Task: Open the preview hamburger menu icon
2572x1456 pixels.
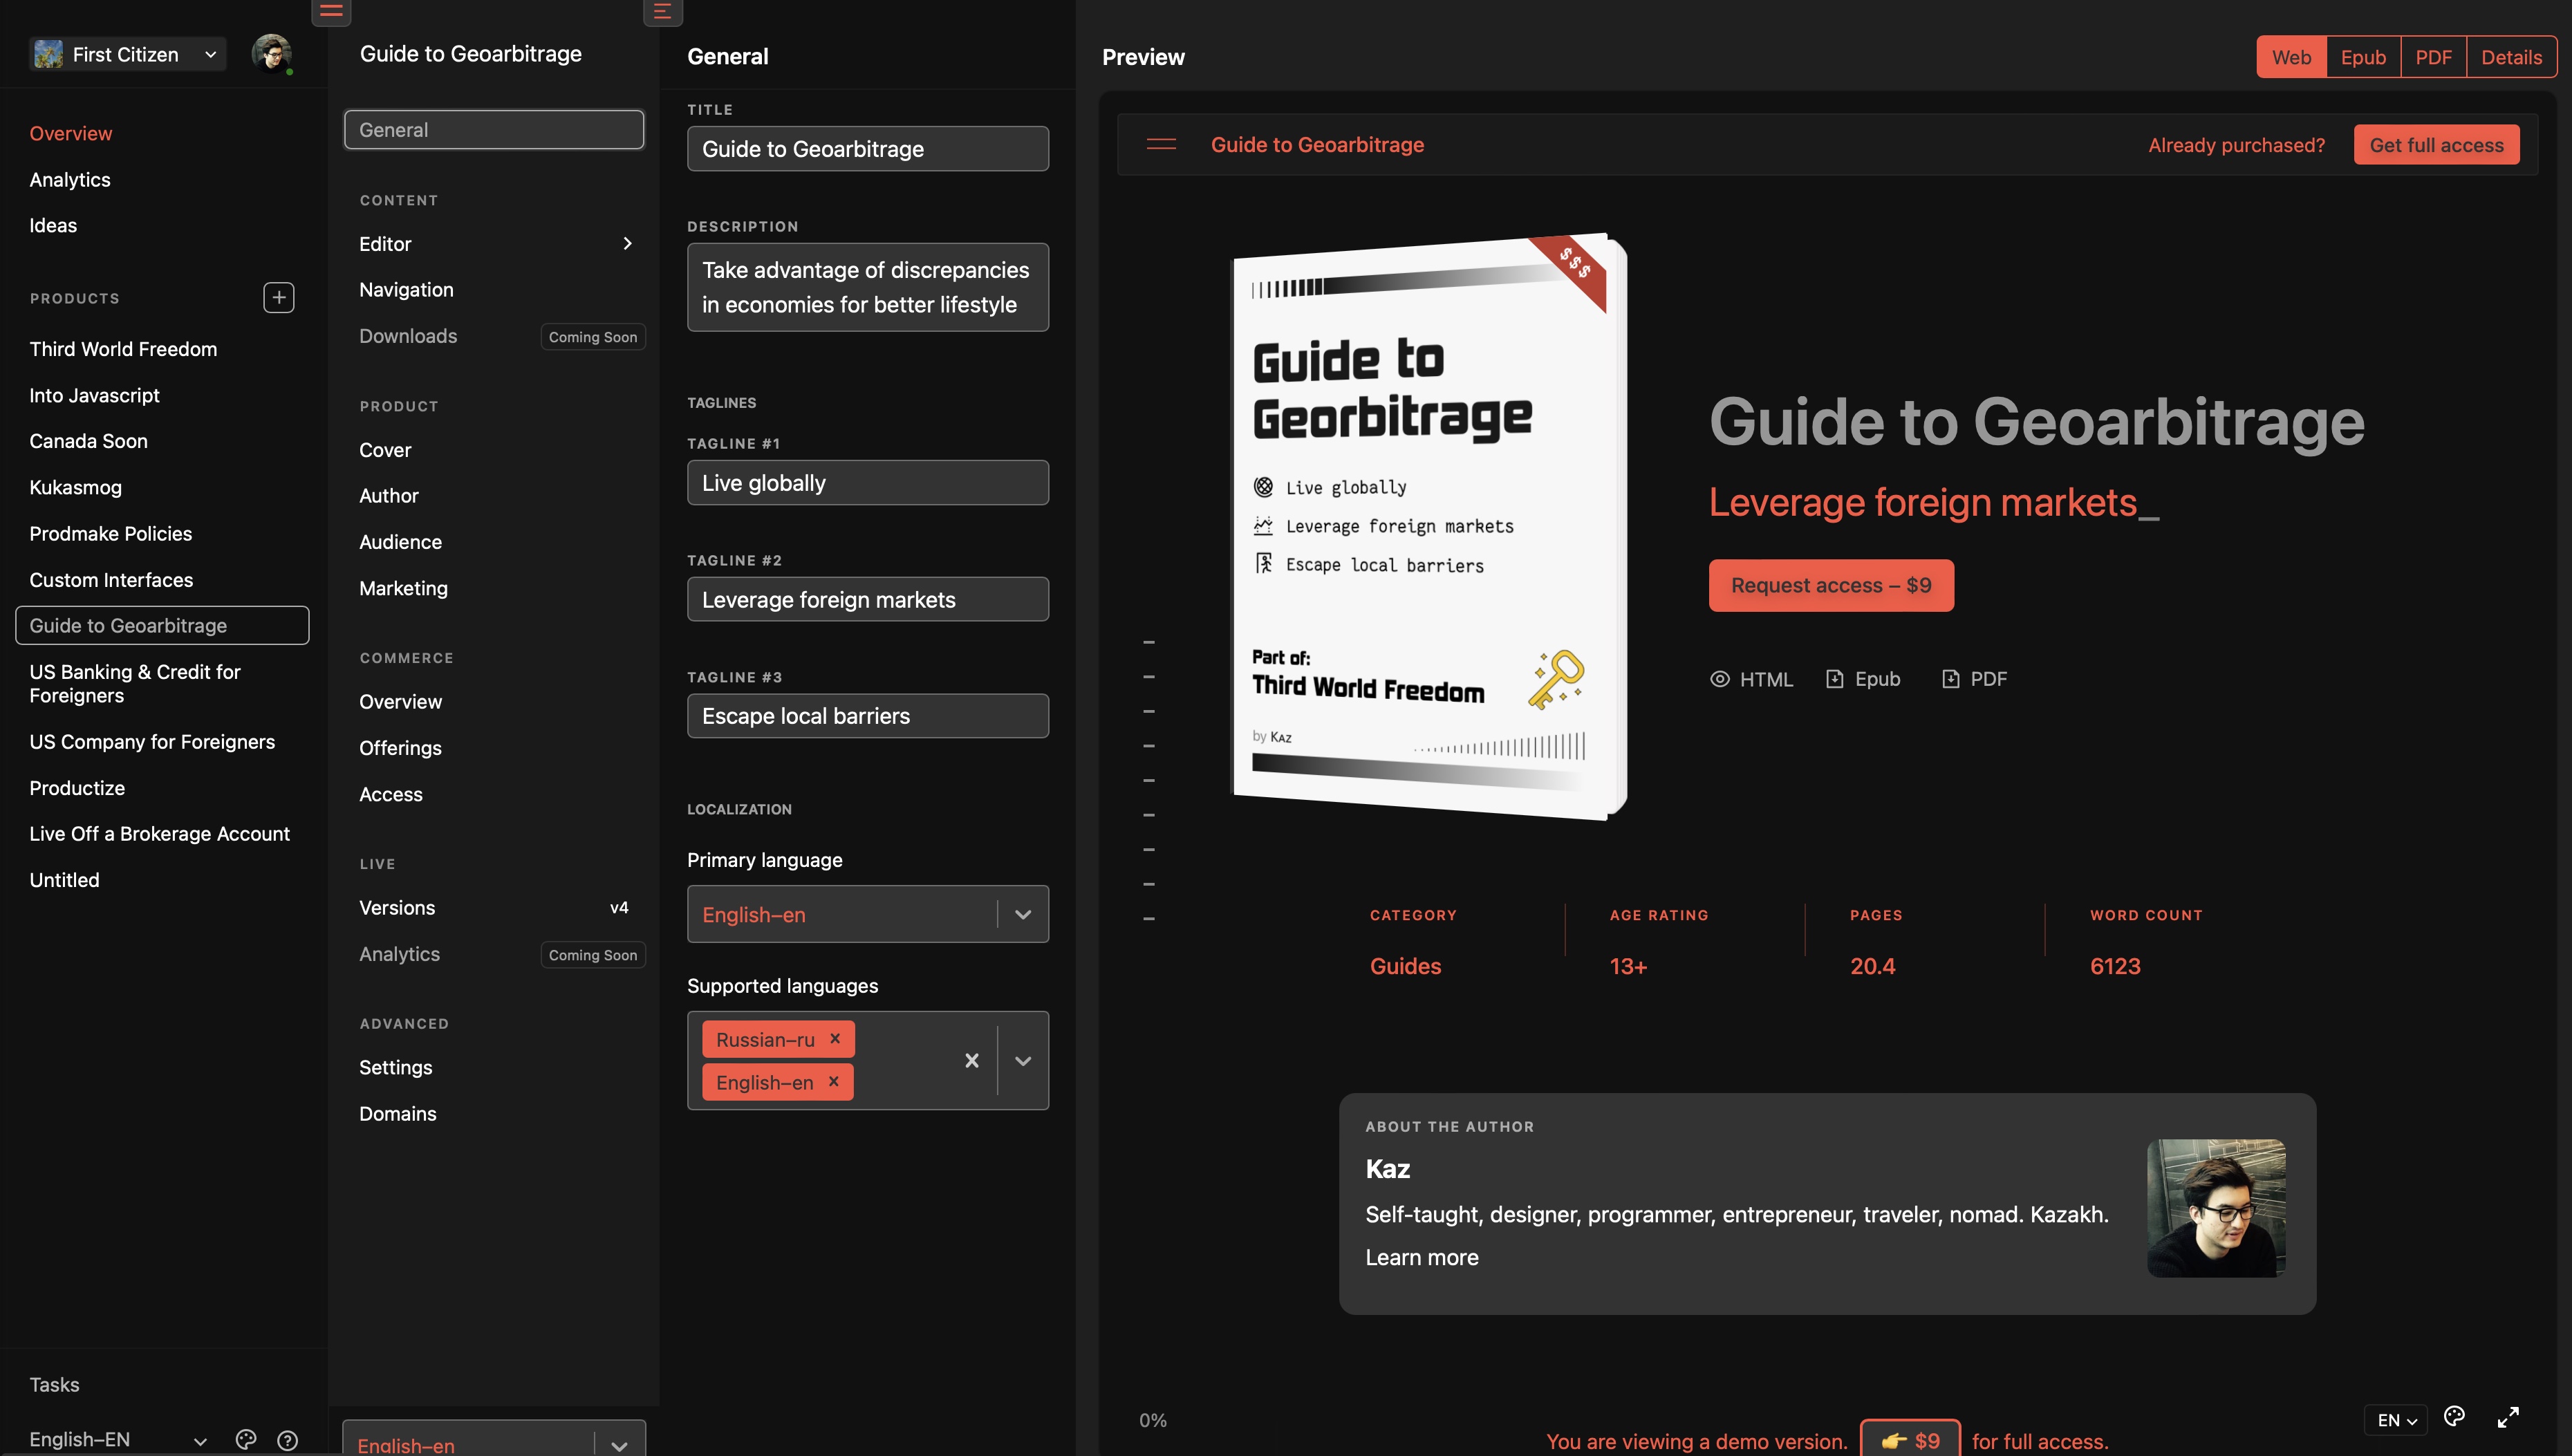Action: [x=1160, y=144]
